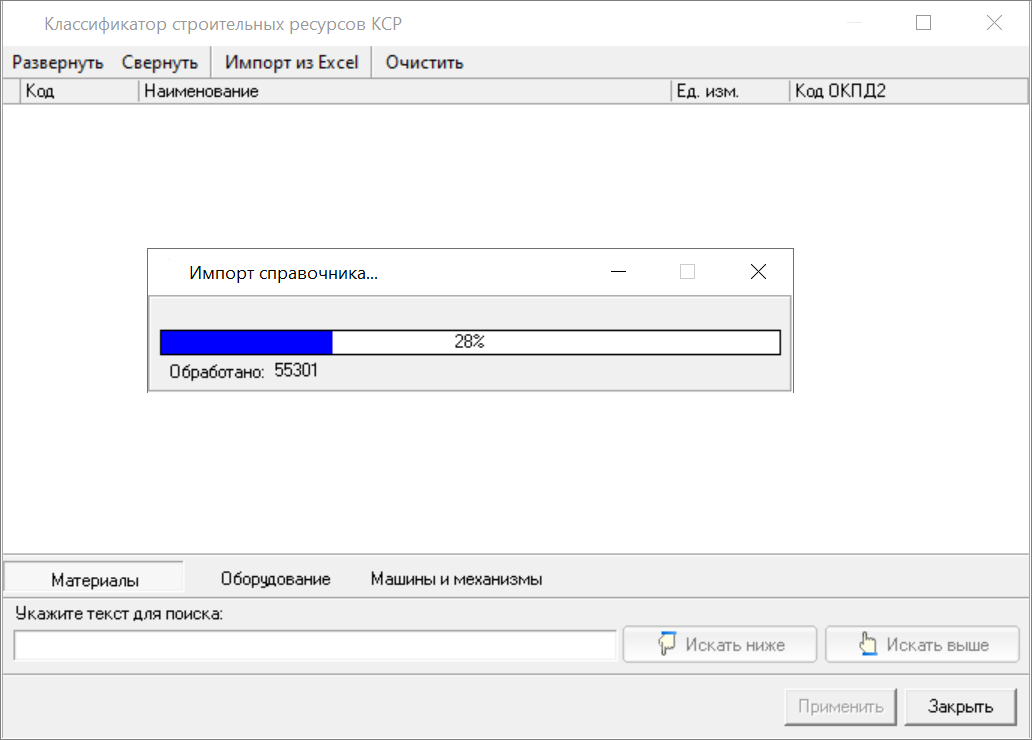Switch to the Материалы tab
1032x740 pixels.
(95, 579)
